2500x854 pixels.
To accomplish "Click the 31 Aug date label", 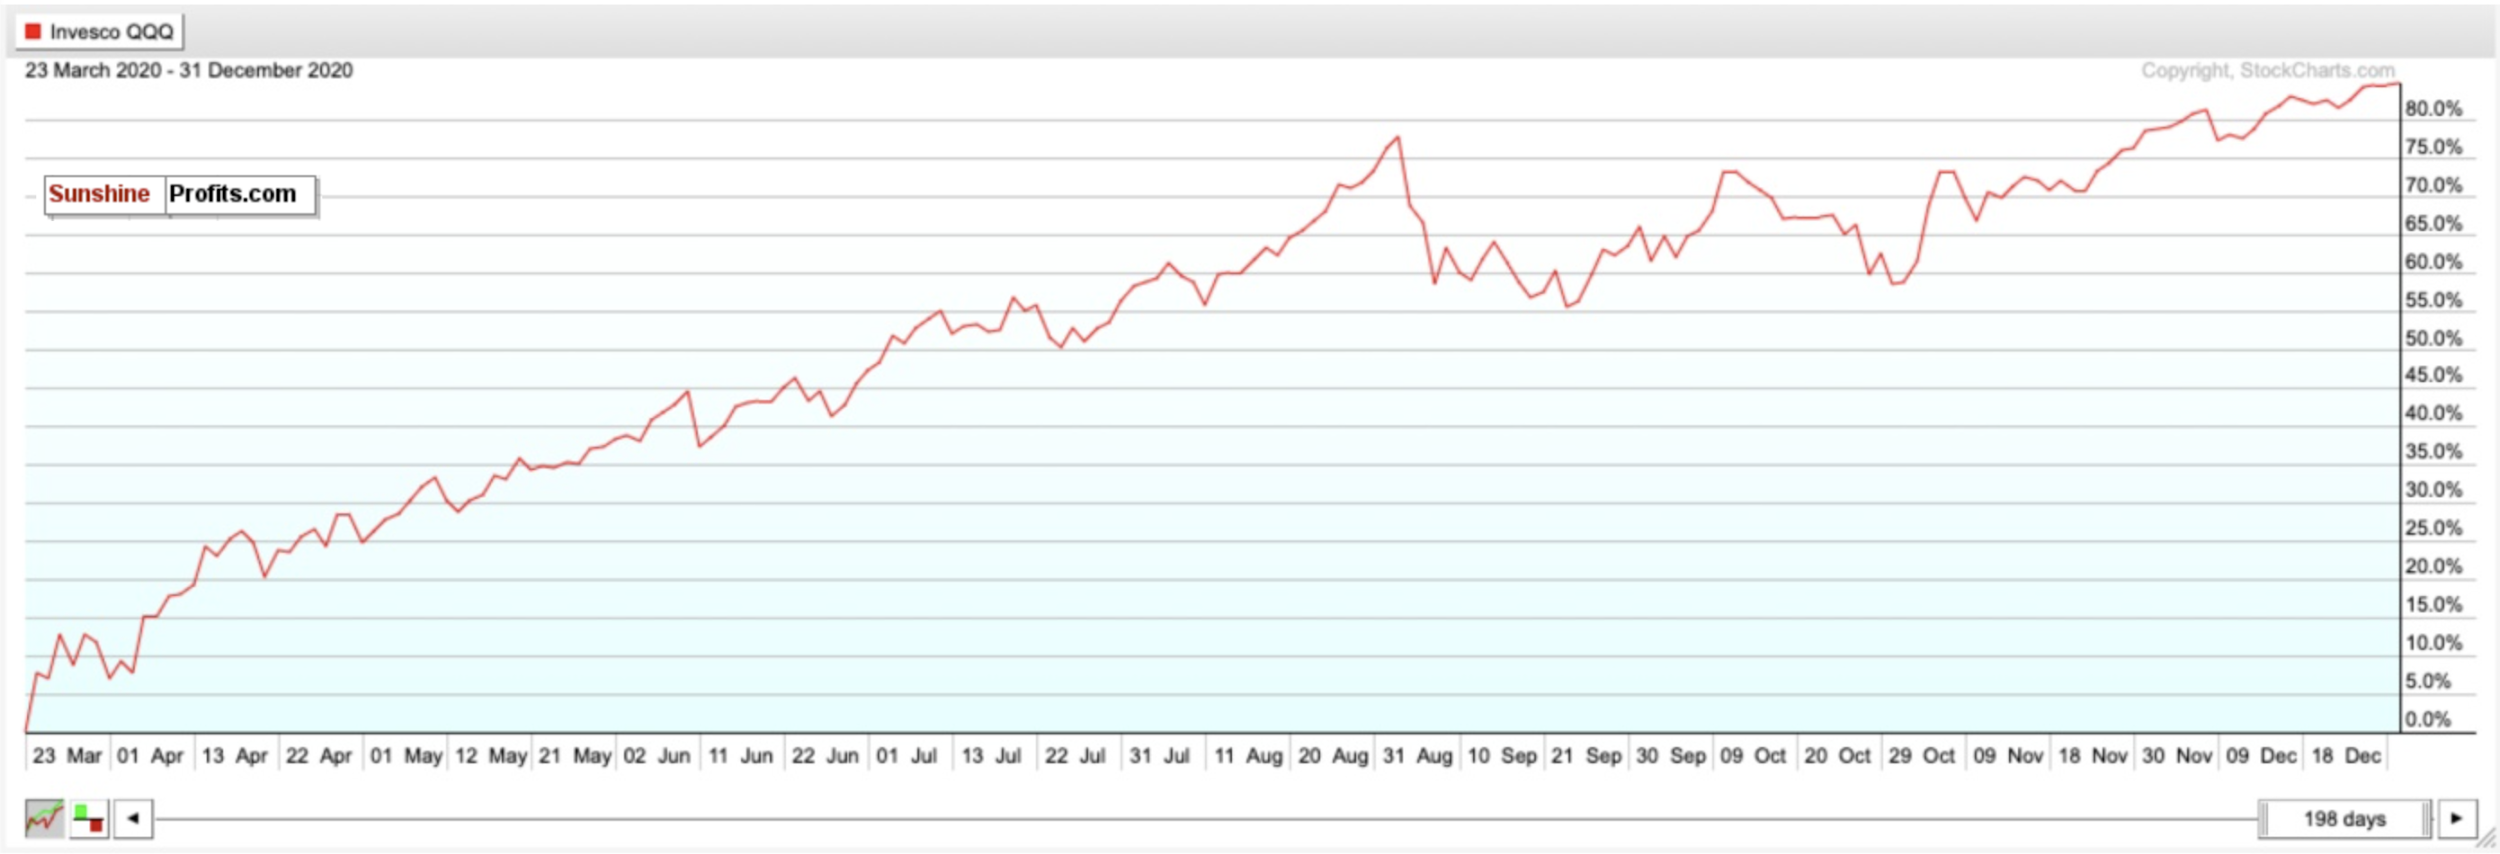I will pyautogui.click(x=1418, y=756).
